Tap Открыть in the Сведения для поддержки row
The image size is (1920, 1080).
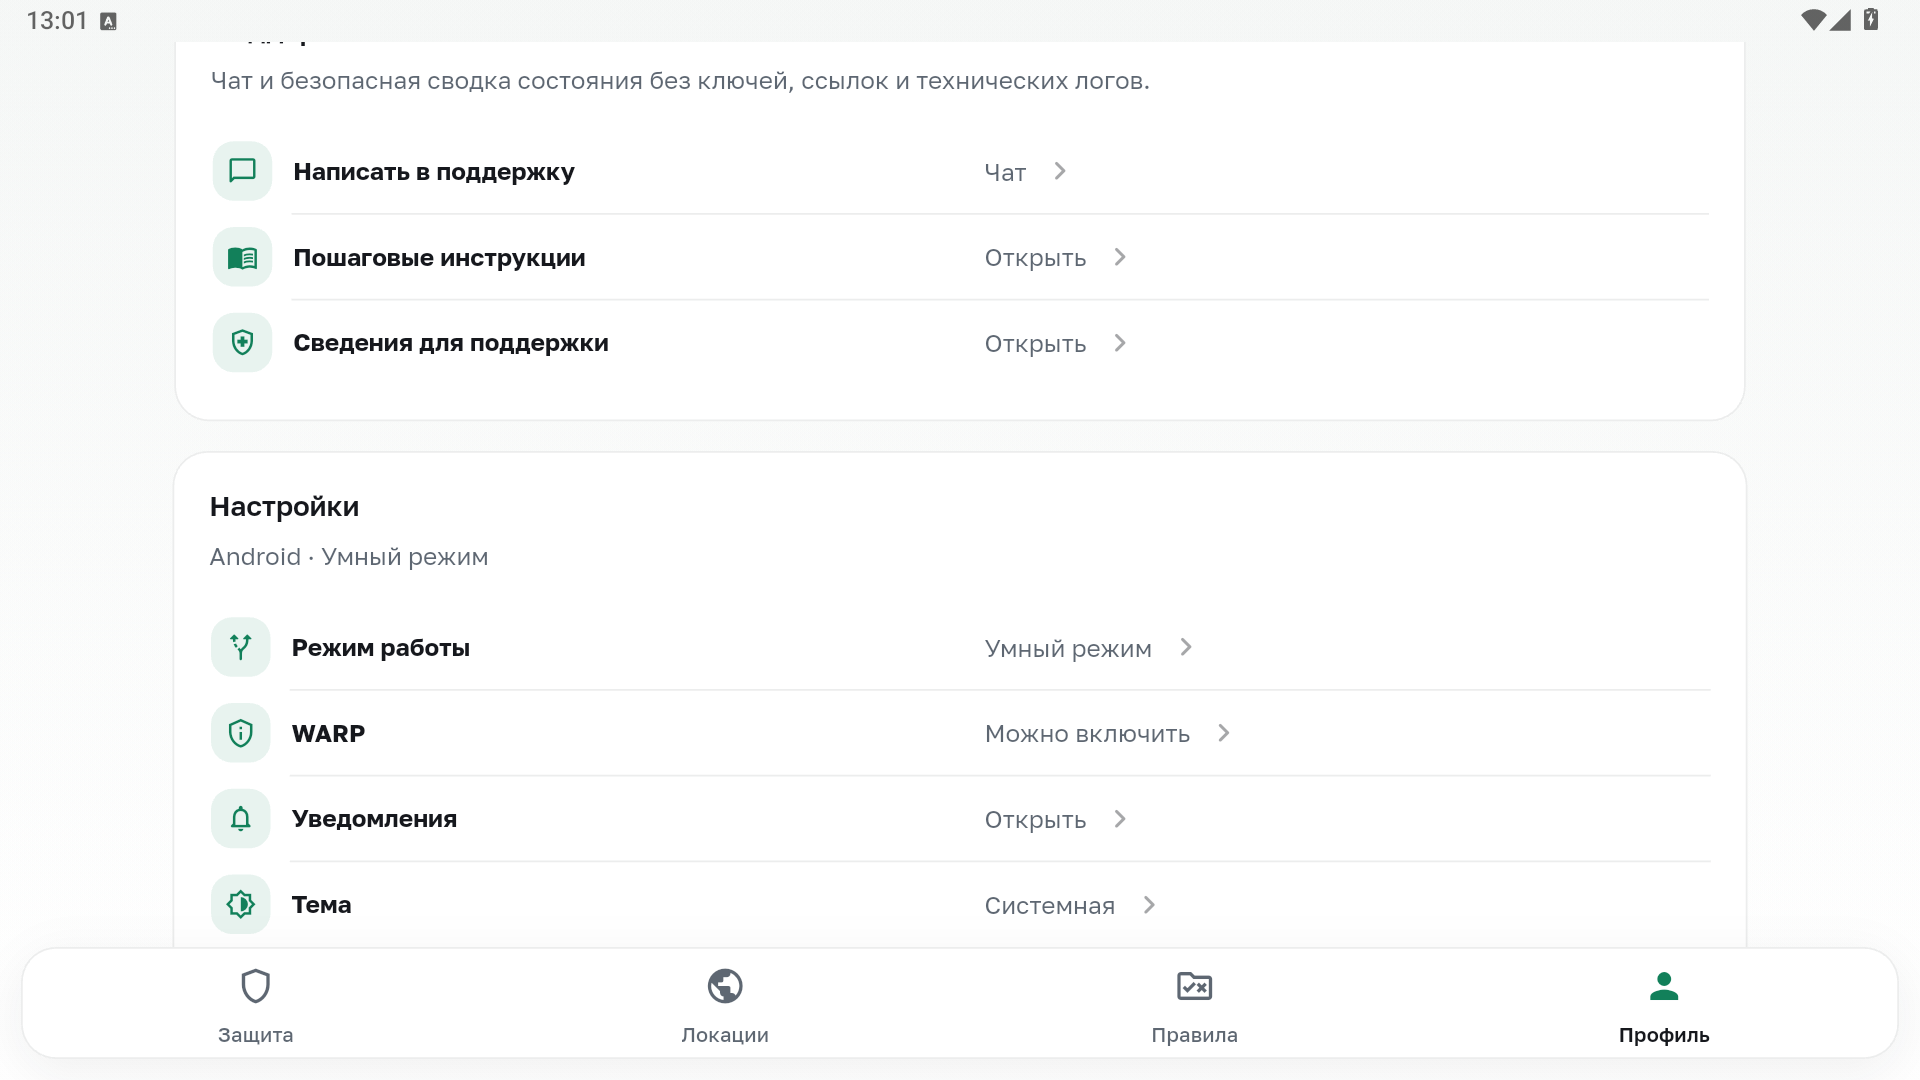point(1035,344)
